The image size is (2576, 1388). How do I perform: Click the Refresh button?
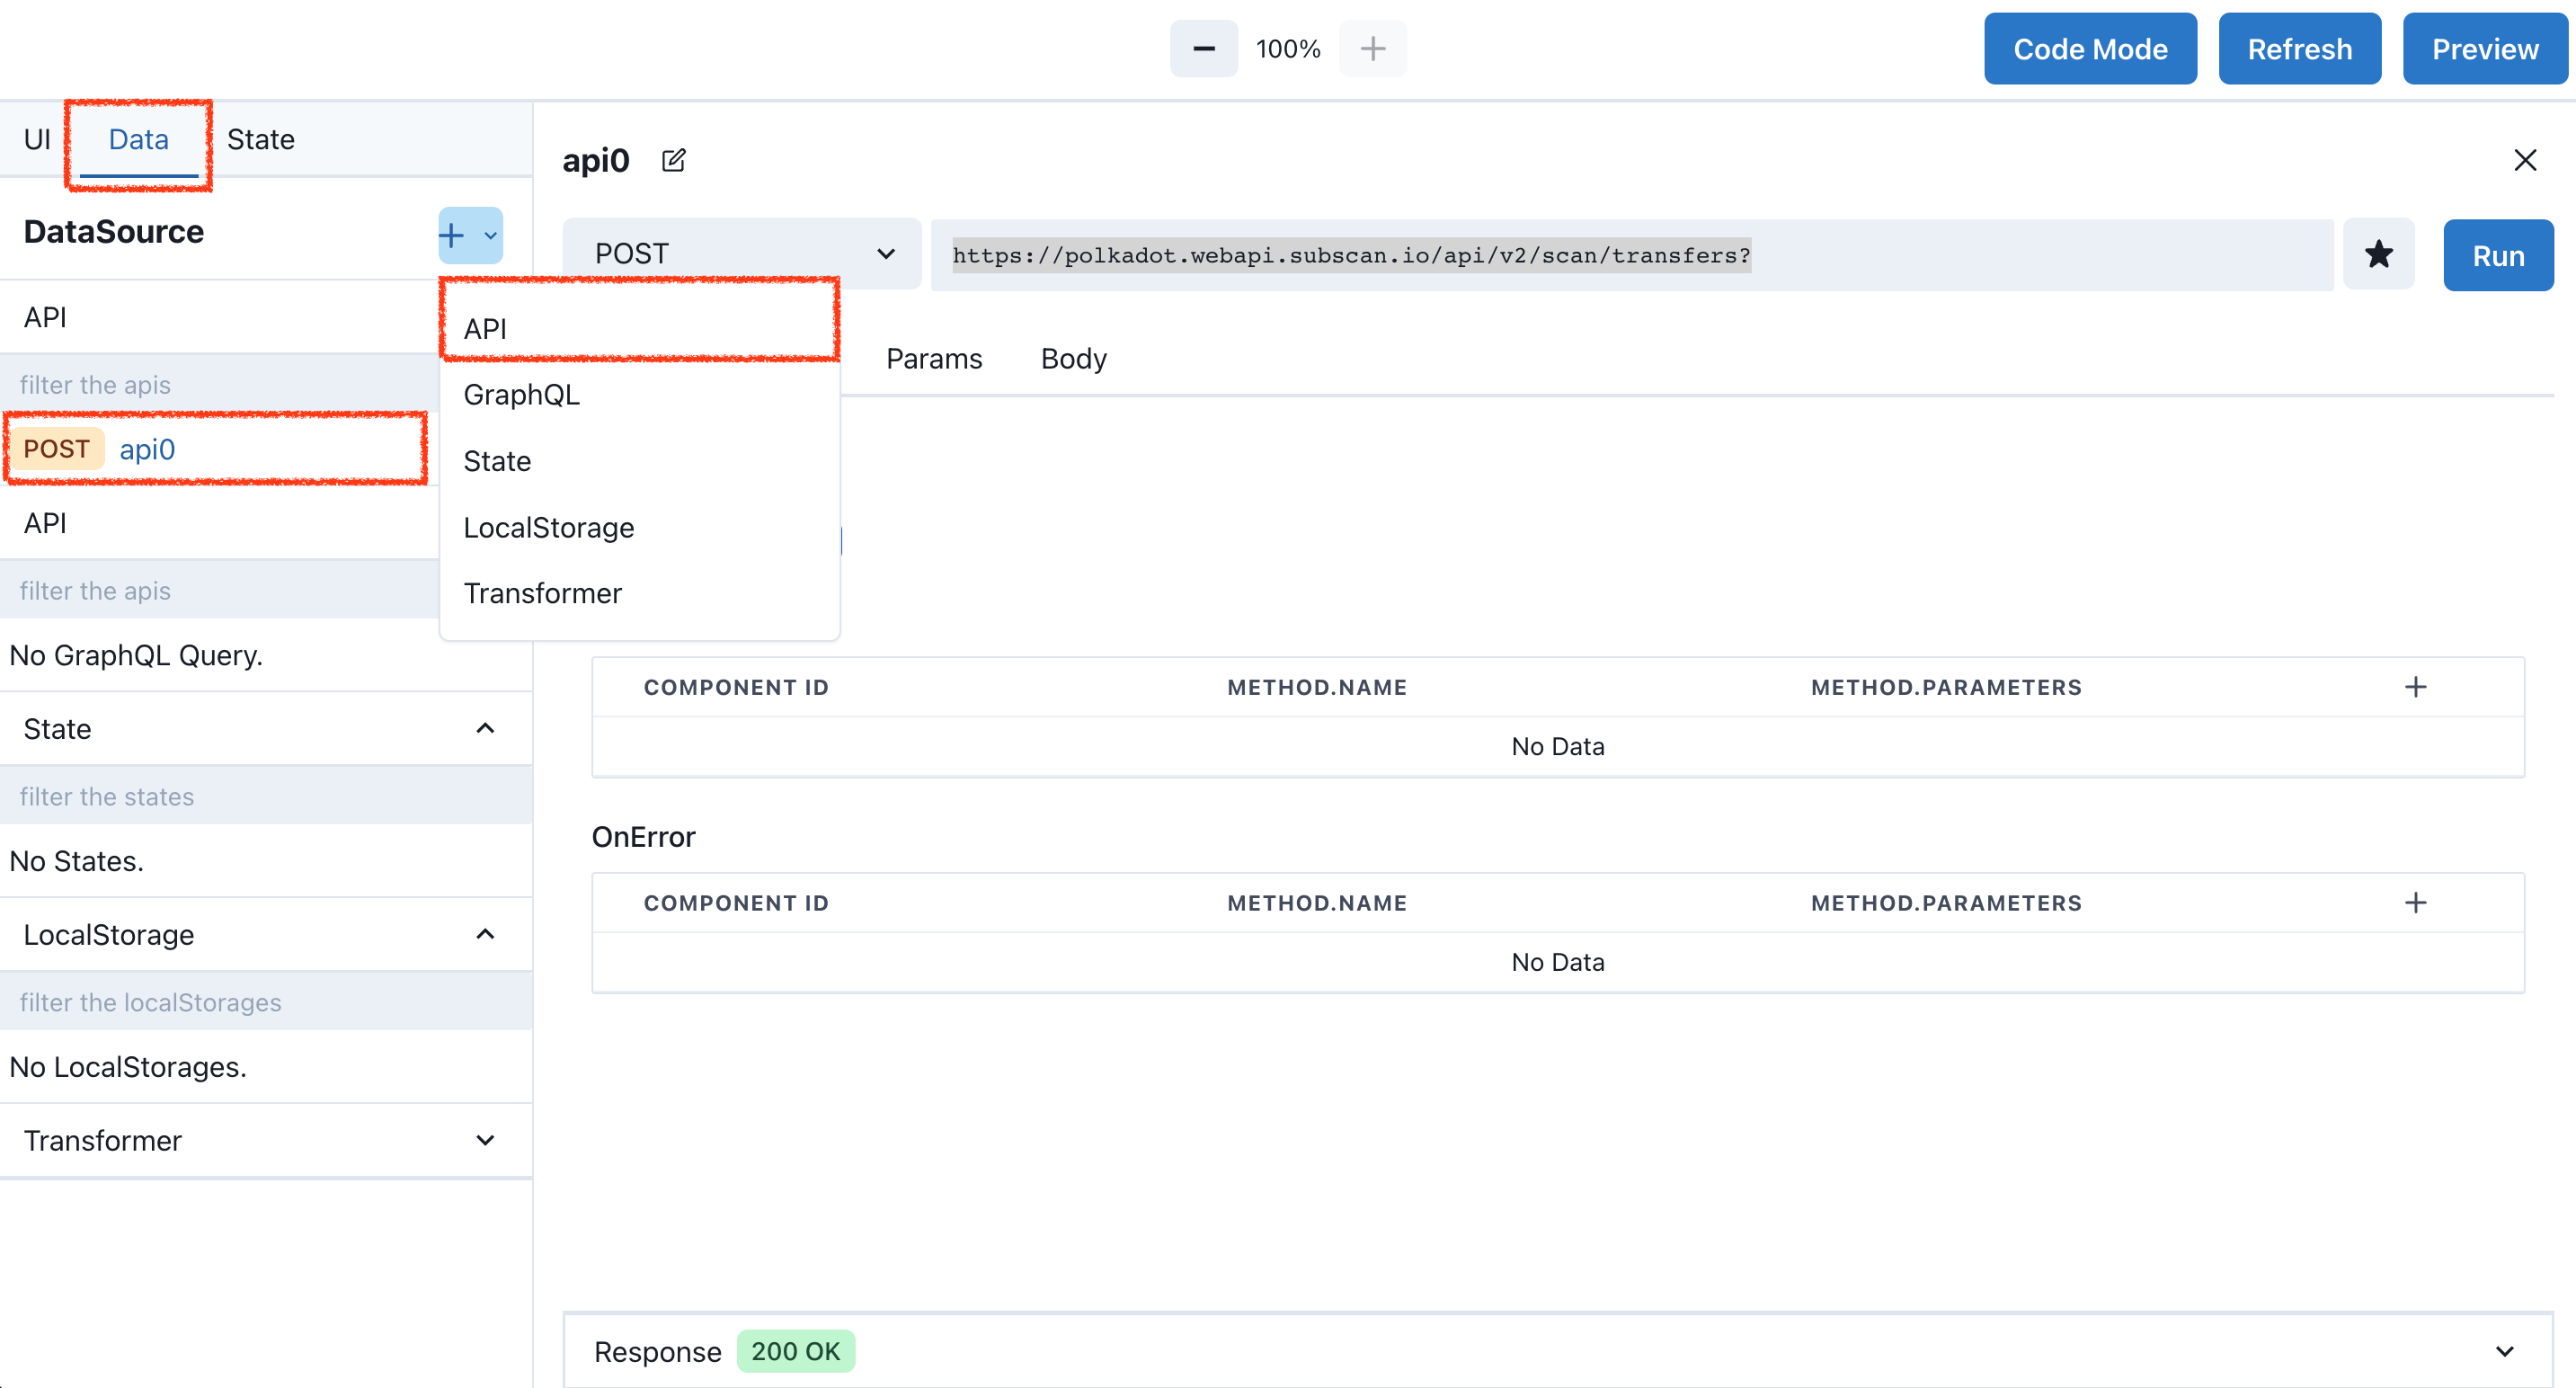click(x=2299, y=49)
